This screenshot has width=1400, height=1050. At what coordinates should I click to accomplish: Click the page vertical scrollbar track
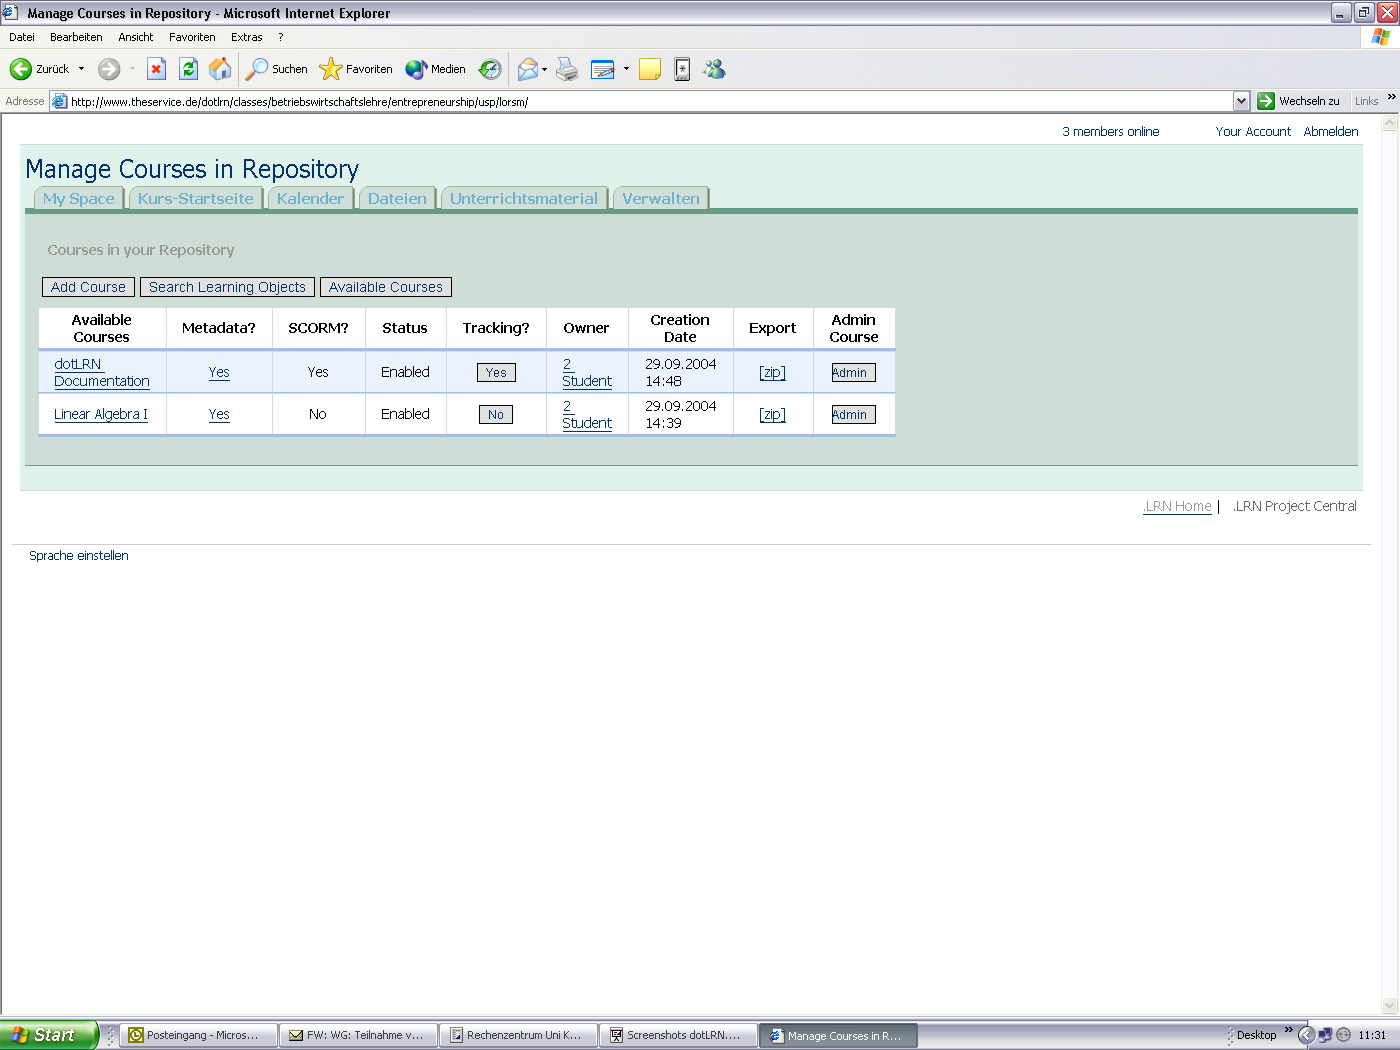(x=1389, y=560)
